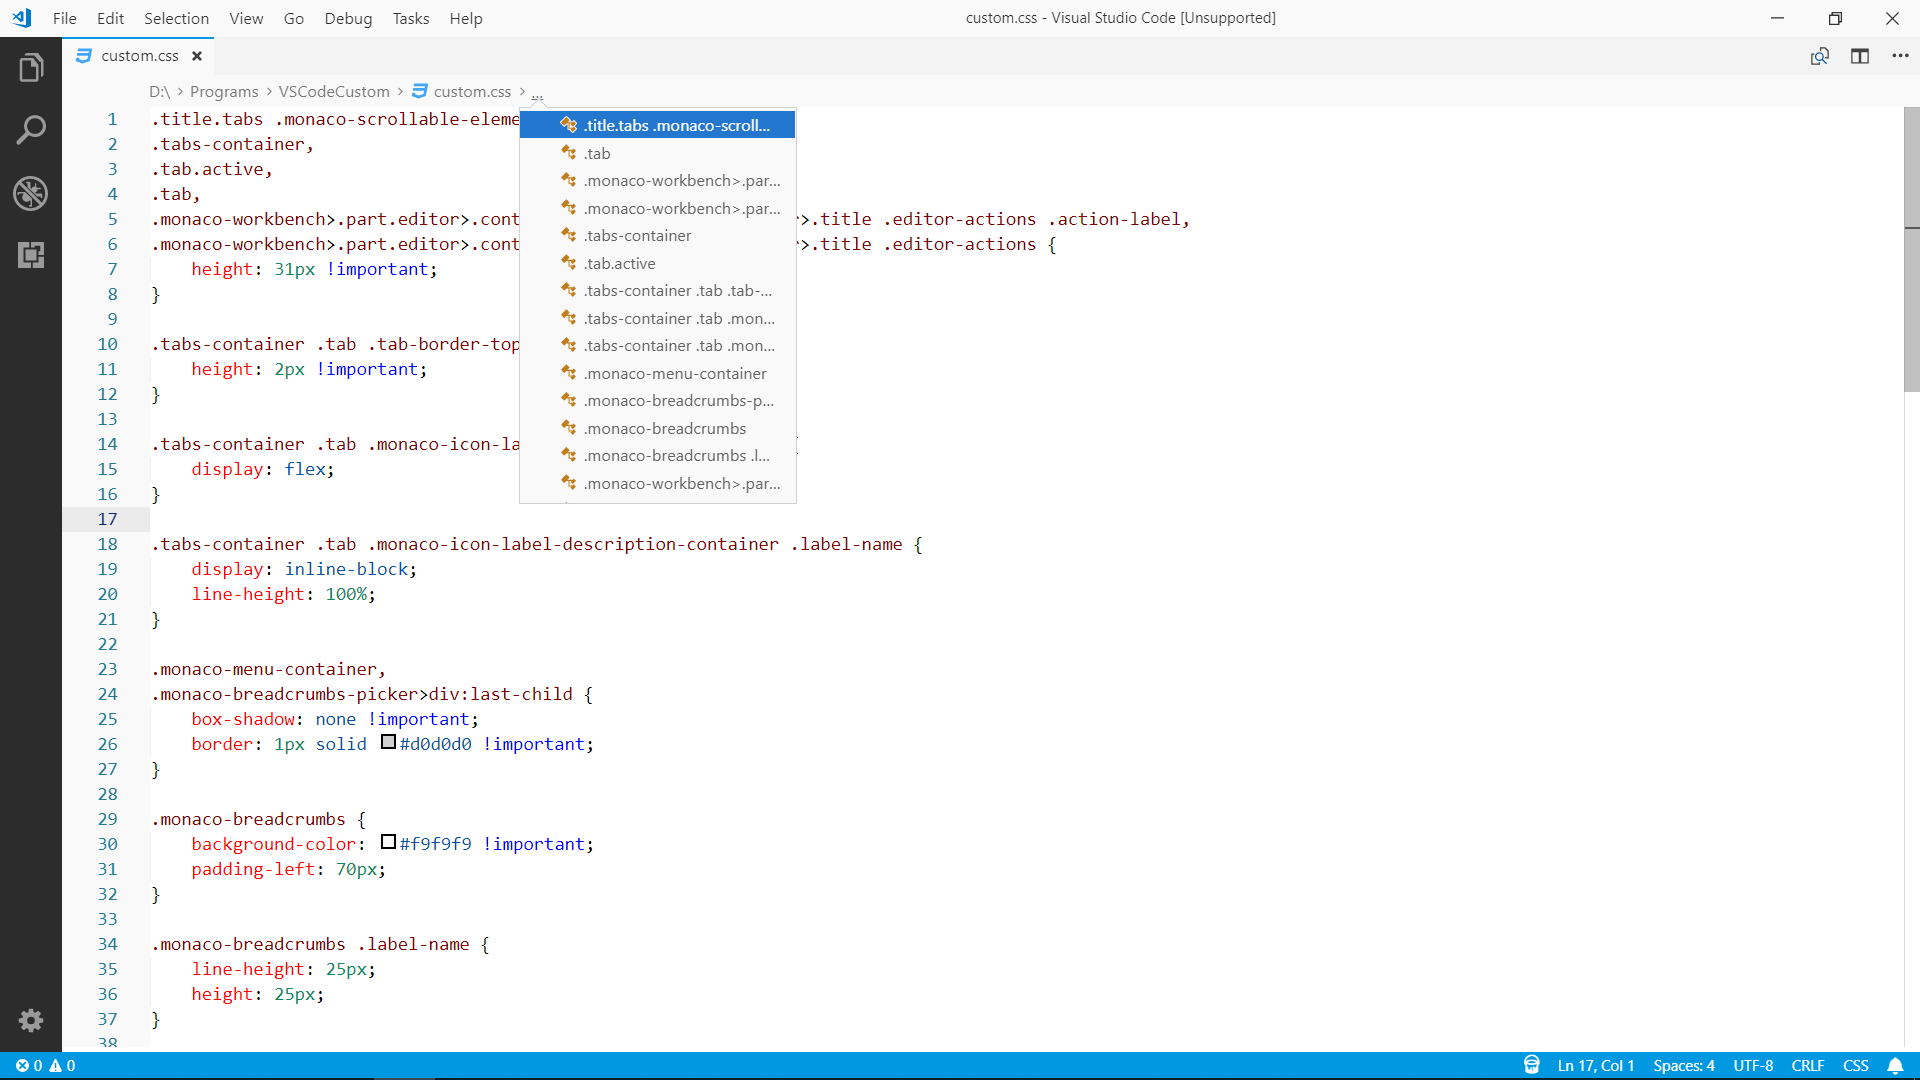The height and width of the screenshot is (1080, 1920).
Task: Expand the Programs breadcrumb folder
Action: point(224,91)
